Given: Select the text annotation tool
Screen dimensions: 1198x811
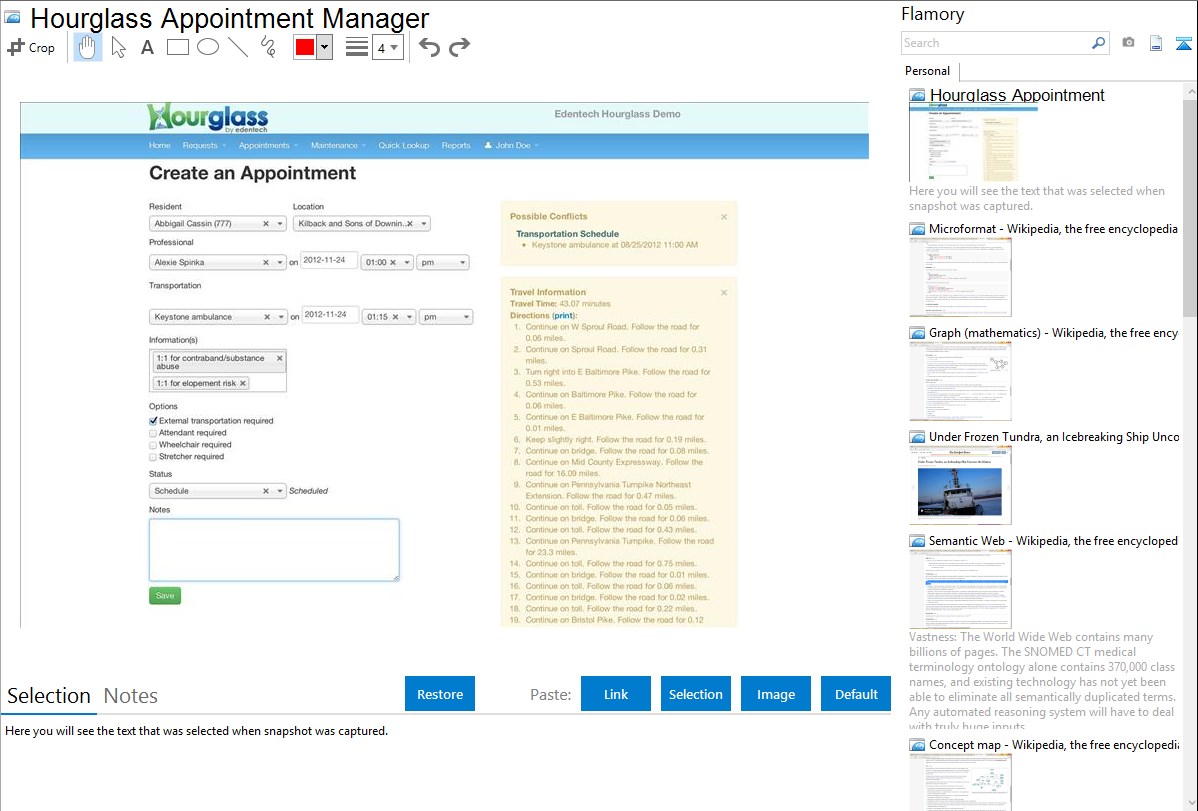Looking at the screenshot, I should (x=147, y=47).
